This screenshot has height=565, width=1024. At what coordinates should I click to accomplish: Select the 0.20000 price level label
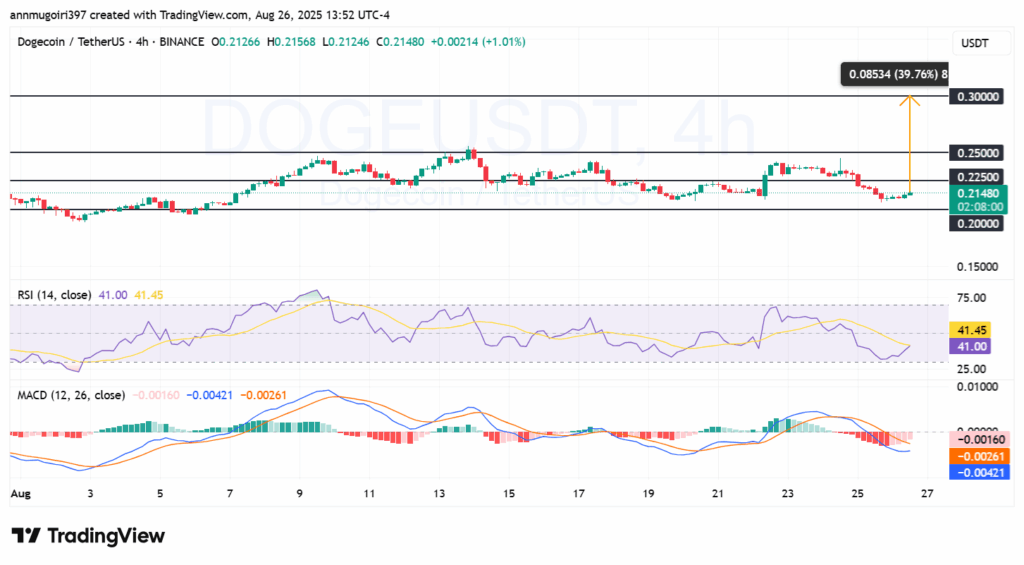pos(978,224)
